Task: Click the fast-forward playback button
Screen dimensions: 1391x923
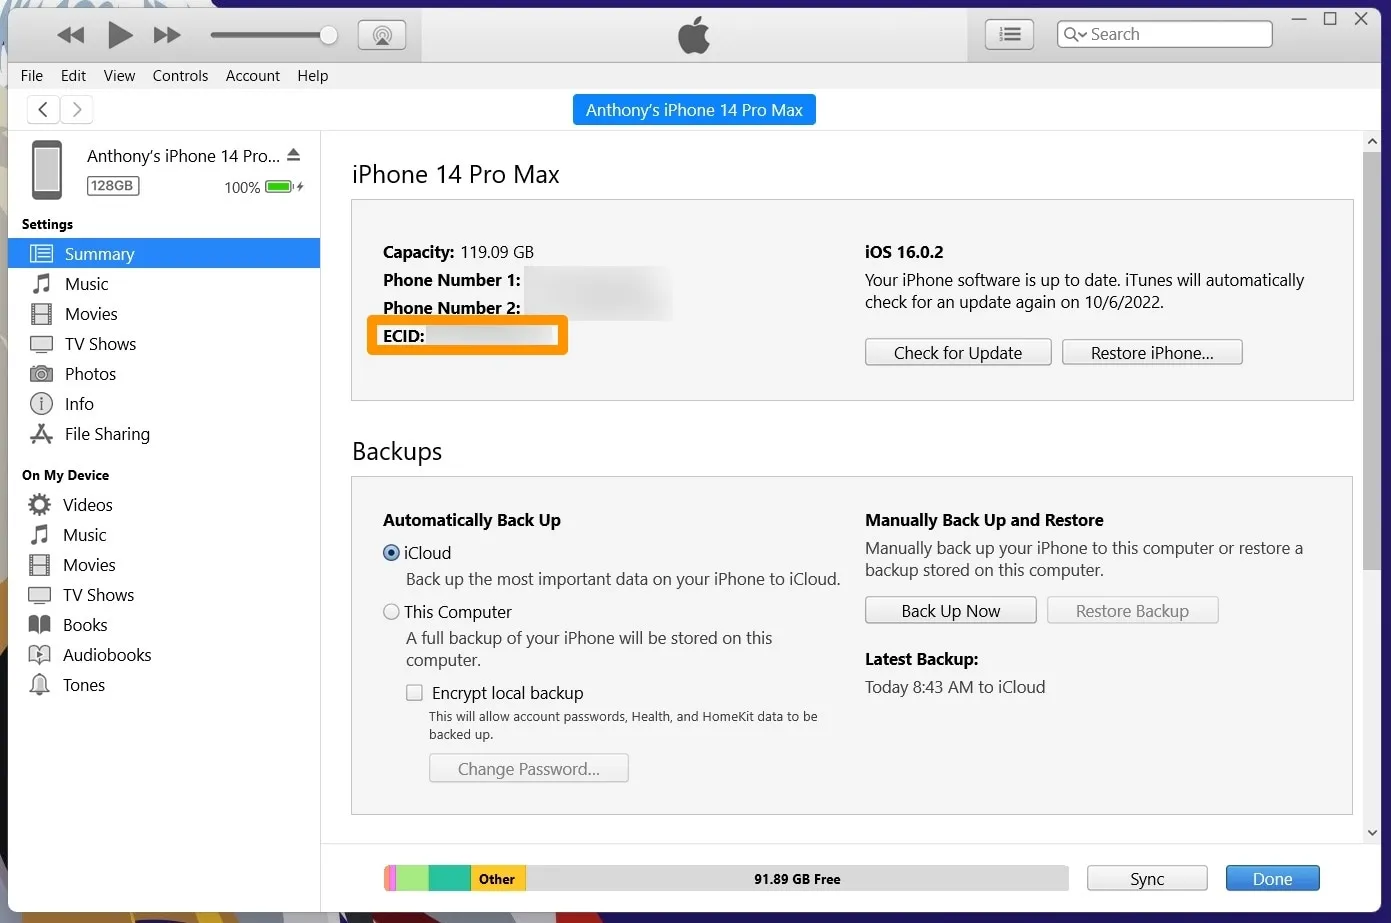Action: 167,35
